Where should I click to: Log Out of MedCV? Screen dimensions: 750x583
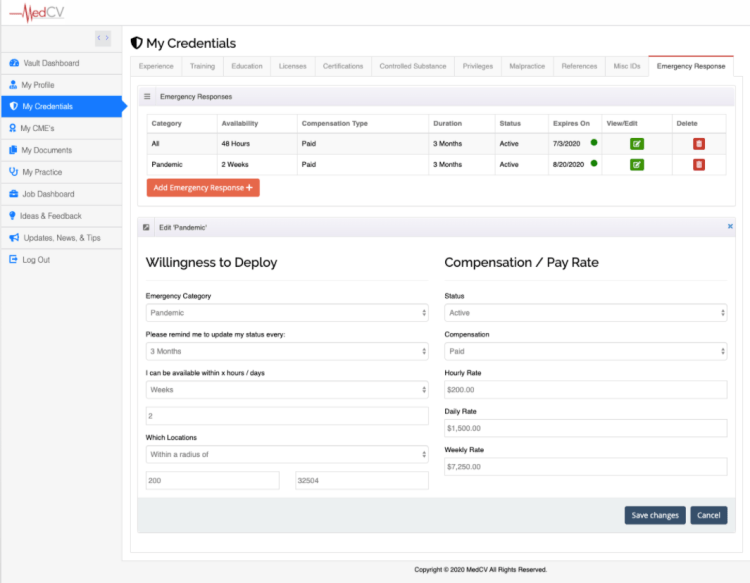click(x=61, y=260)
